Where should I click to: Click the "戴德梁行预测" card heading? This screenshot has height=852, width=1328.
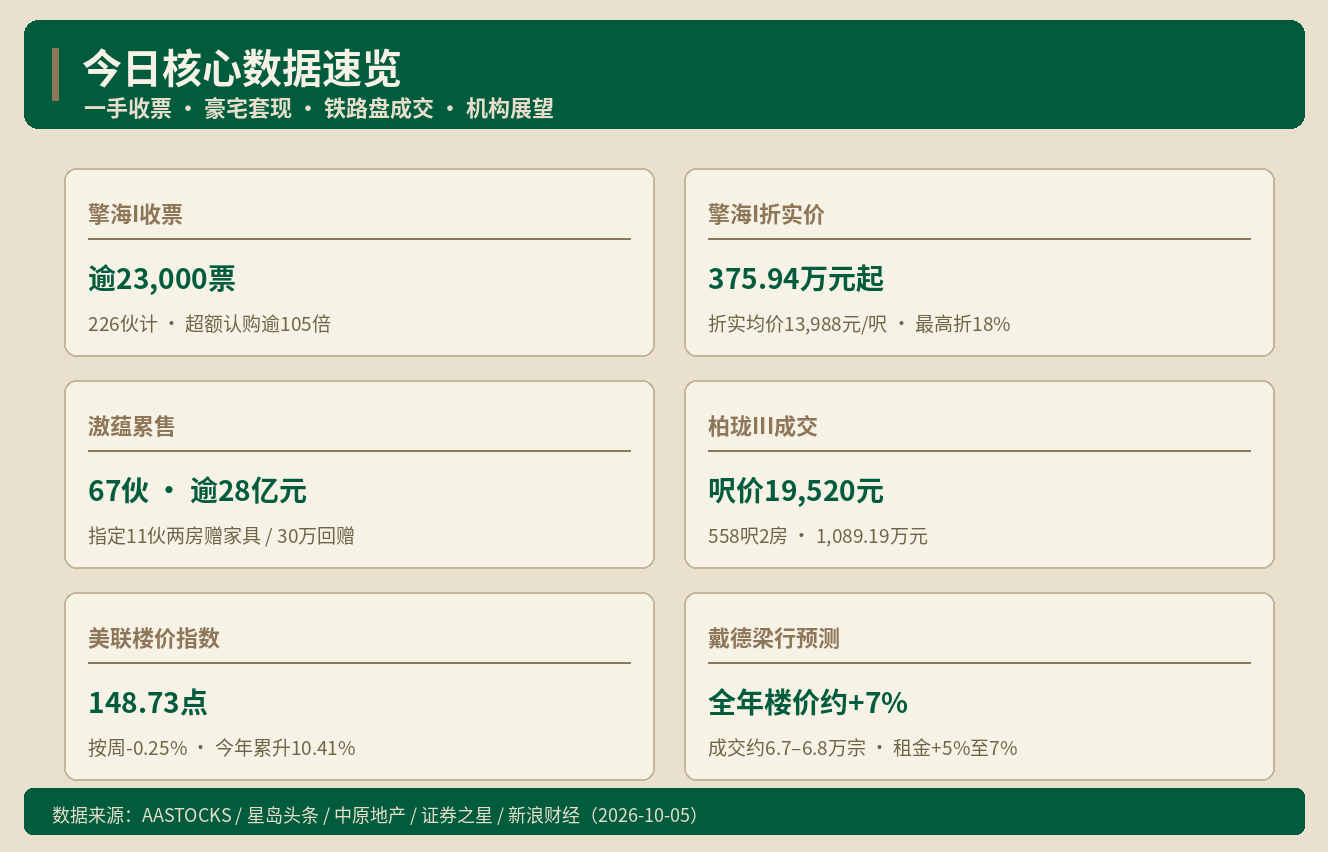[774, 638]
